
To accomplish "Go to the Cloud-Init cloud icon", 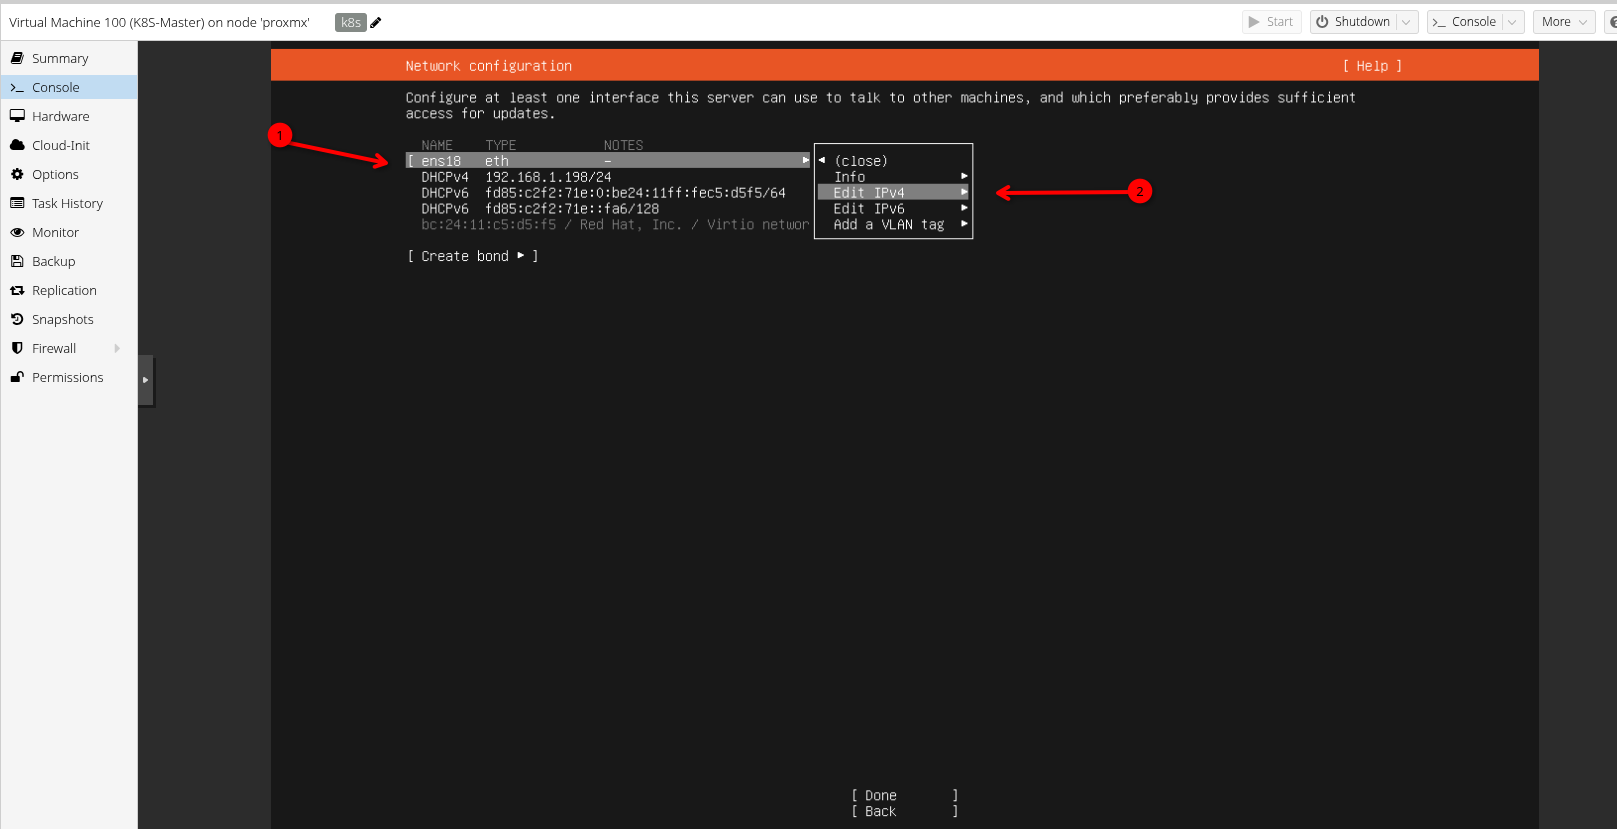I will [x=17, y=145].
